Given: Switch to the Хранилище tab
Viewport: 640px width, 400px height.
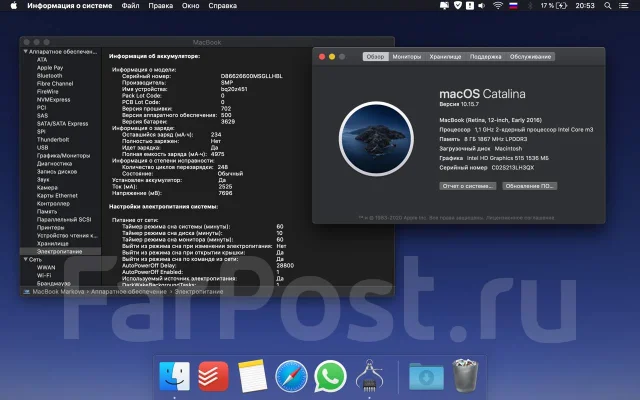Looking at the screenshot, I should tap(445, 57).
